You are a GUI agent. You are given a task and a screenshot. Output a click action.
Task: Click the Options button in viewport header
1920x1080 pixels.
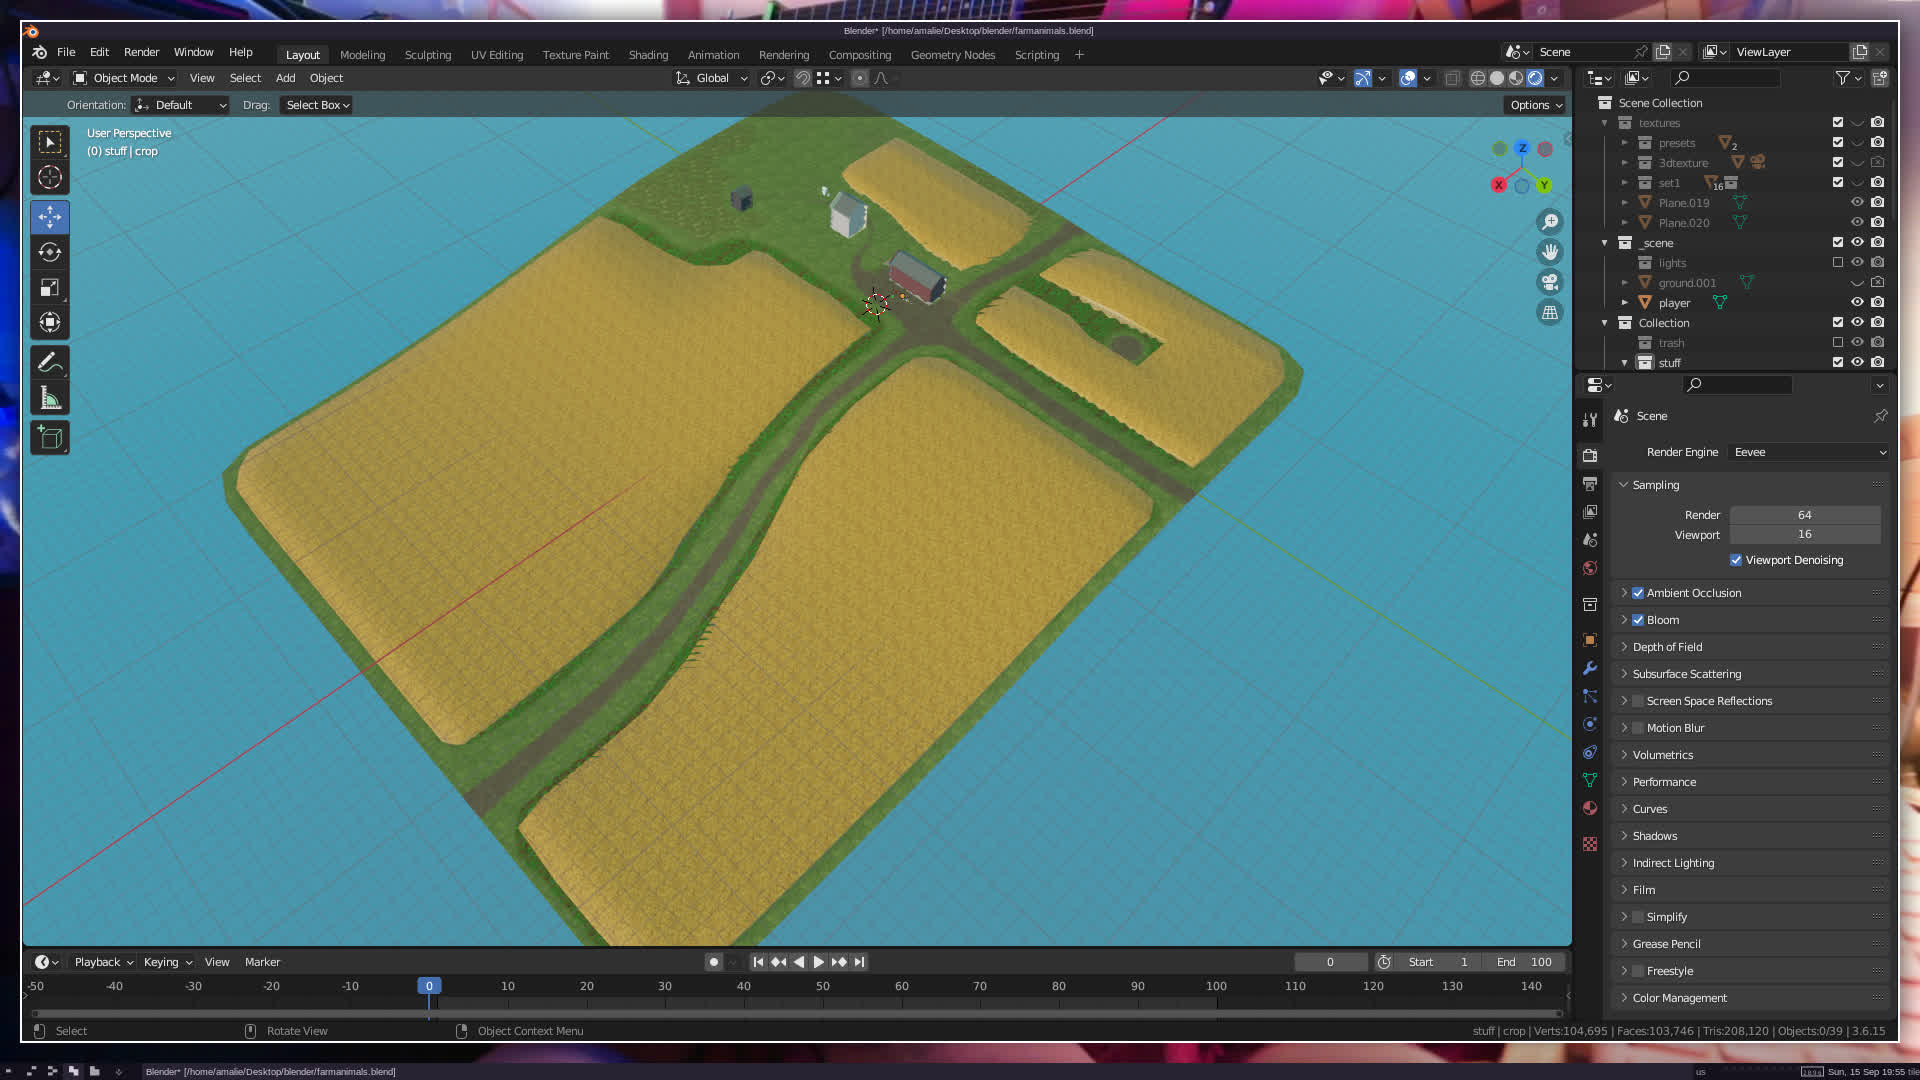[x=1535, y=105]
